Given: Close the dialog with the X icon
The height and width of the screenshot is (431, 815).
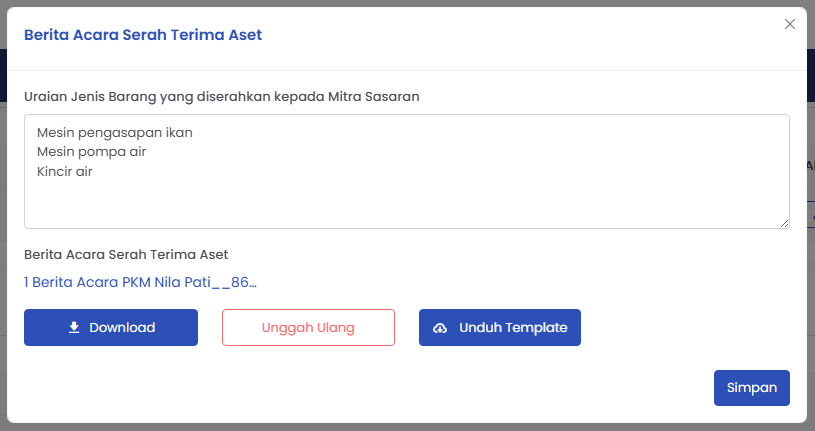Looking at the screenshot, I should pyautogui.click(x=789, y=24).
